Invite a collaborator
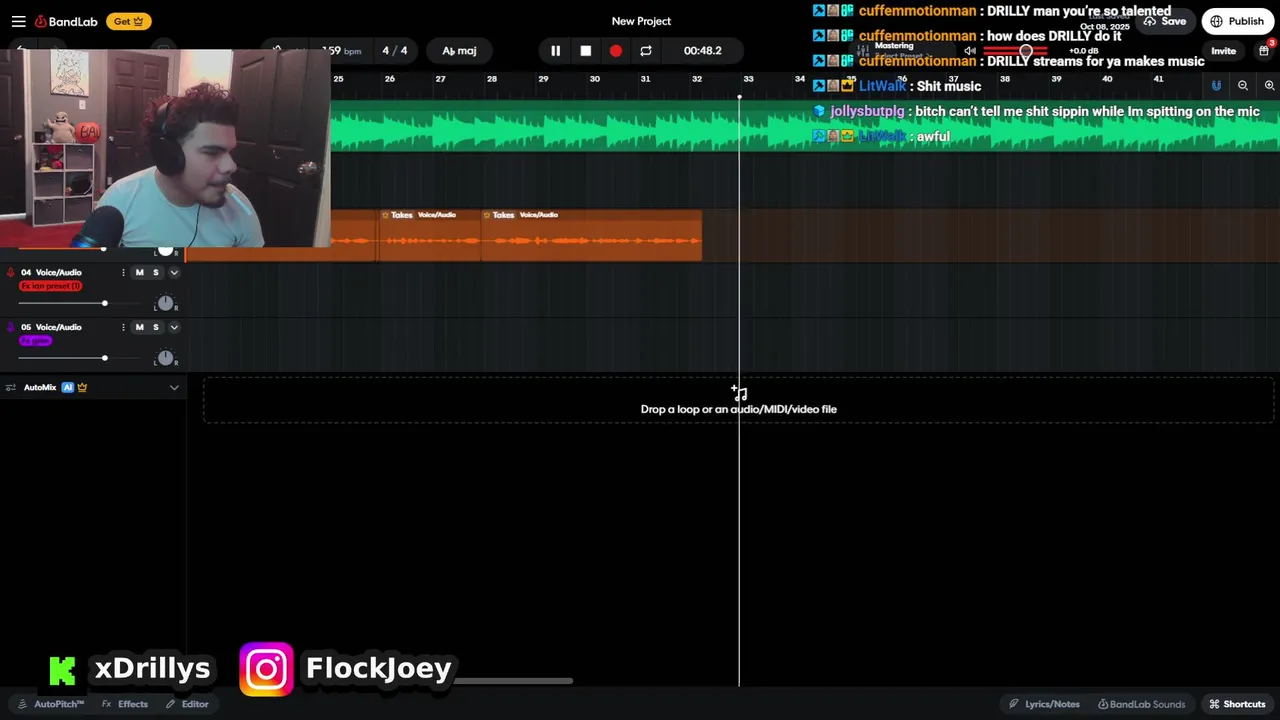The width and height of the screenshot is (1280, 720). (1223, 51)
